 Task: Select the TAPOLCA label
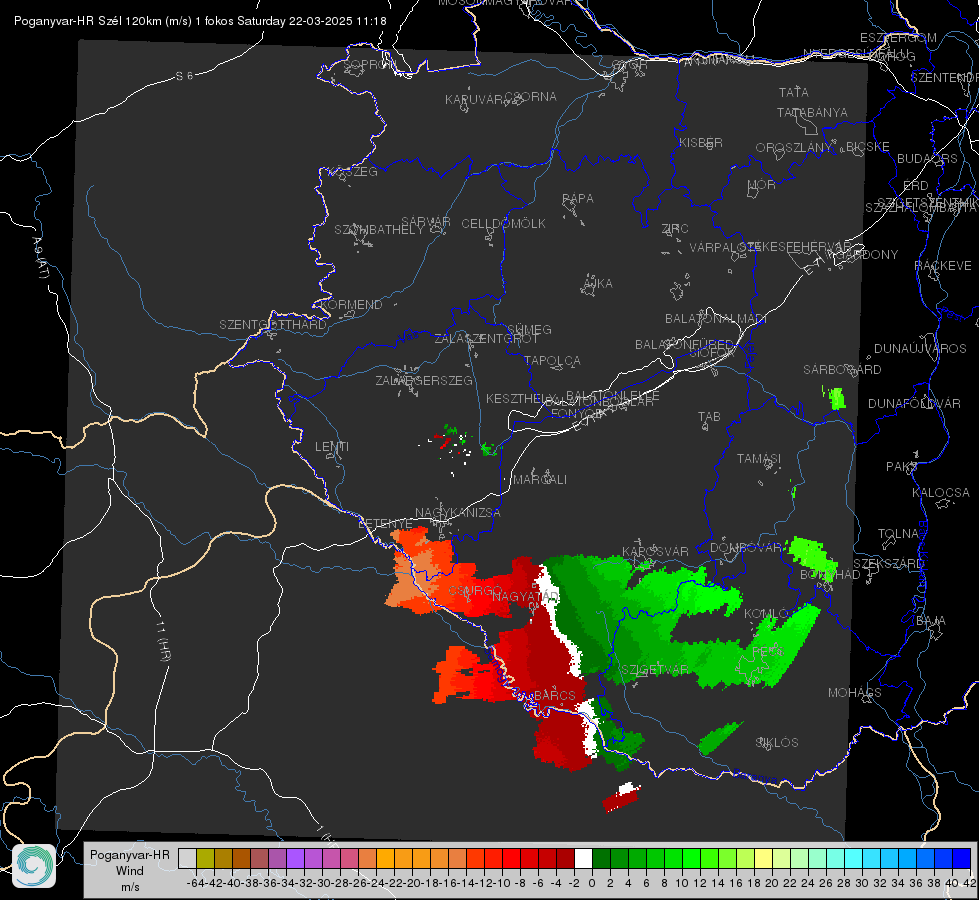tap(553, 360)
